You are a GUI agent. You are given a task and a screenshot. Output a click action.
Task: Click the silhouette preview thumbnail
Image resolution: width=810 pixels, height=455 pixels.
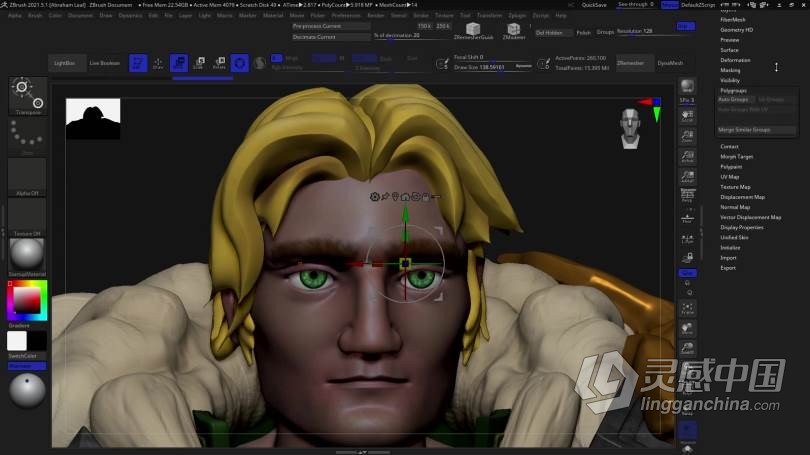pyautogui.click(x=93, y=119)
